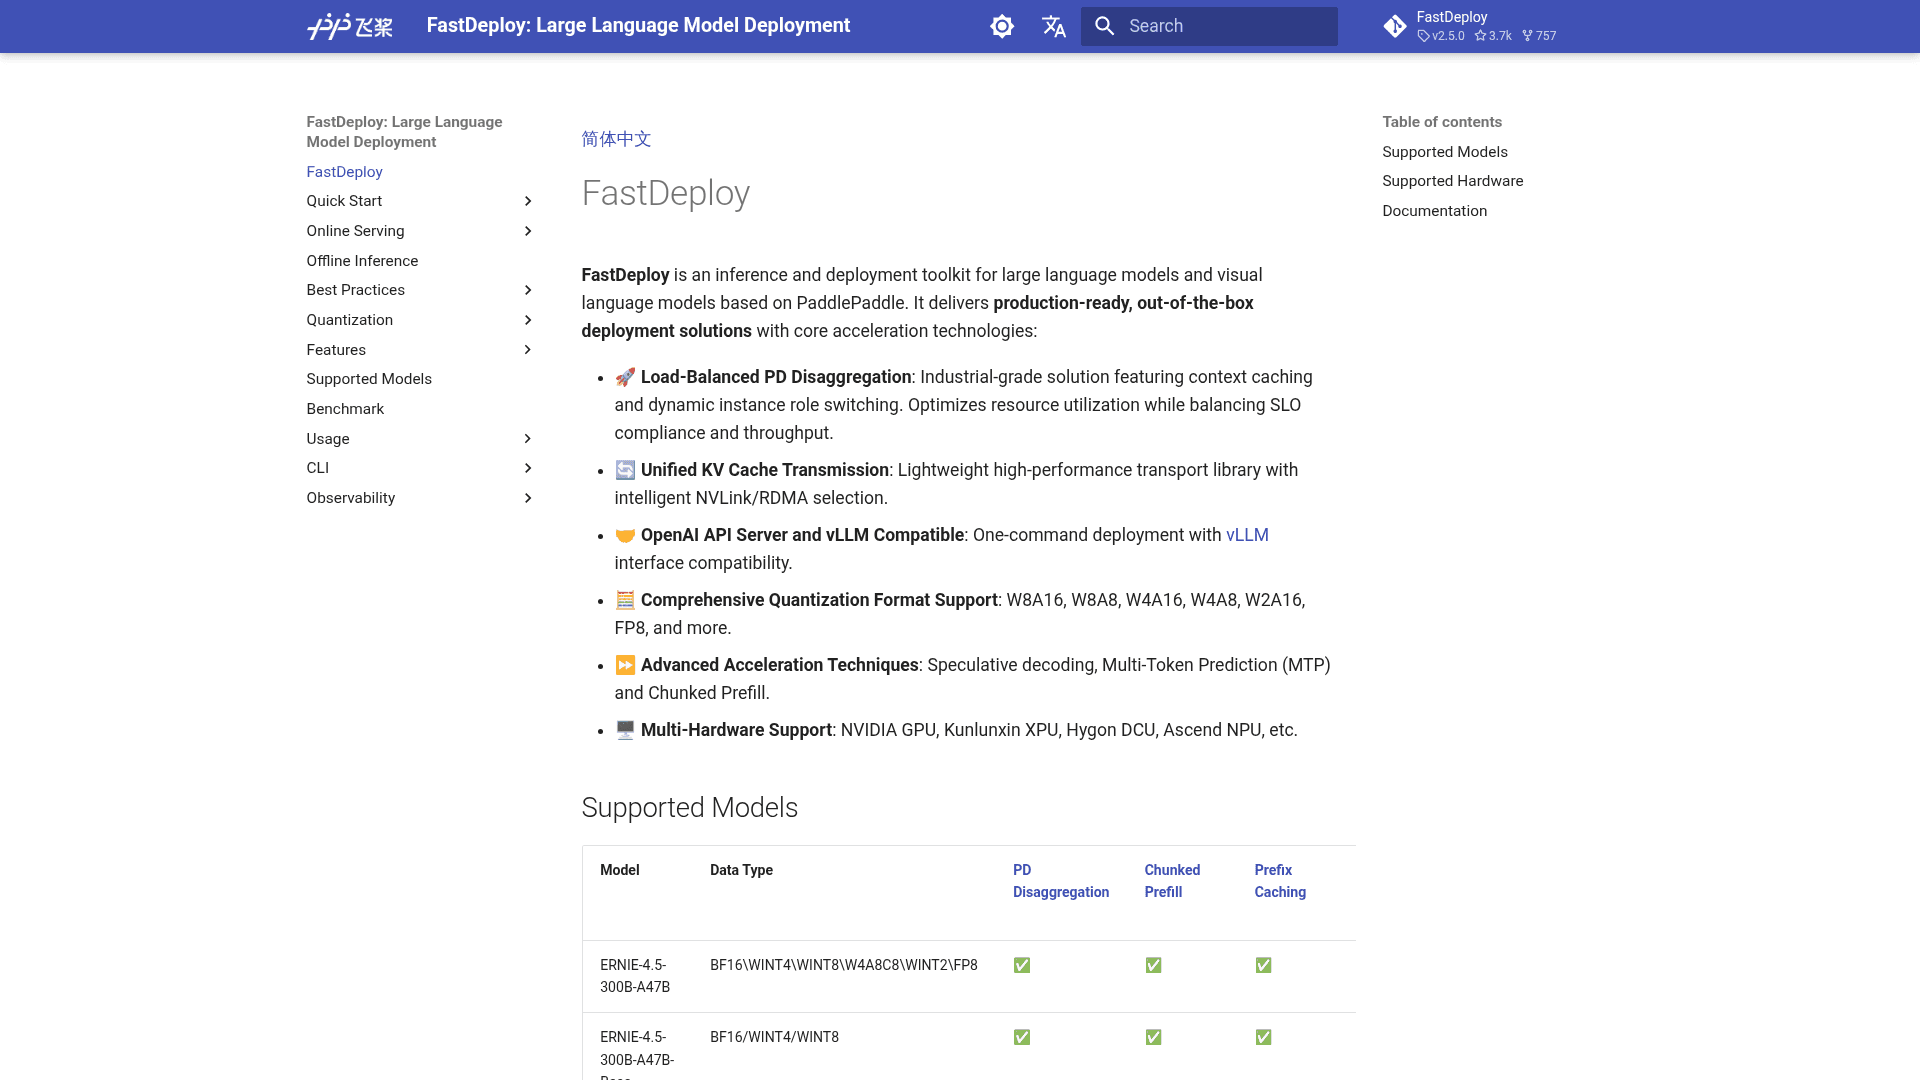The width and height of the screenshot is (1920, 1080).
Task: Expand the Observability chevron
Action: pyautogui.click(x=528, y=498)
